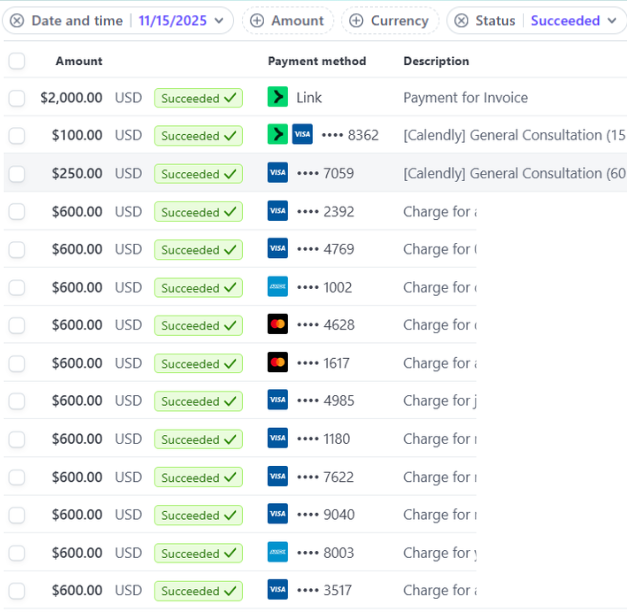This screenshot has height=612, width=627.
Task: Tick checkbox for card ending 1180
Action: click(x=17, y=439)
